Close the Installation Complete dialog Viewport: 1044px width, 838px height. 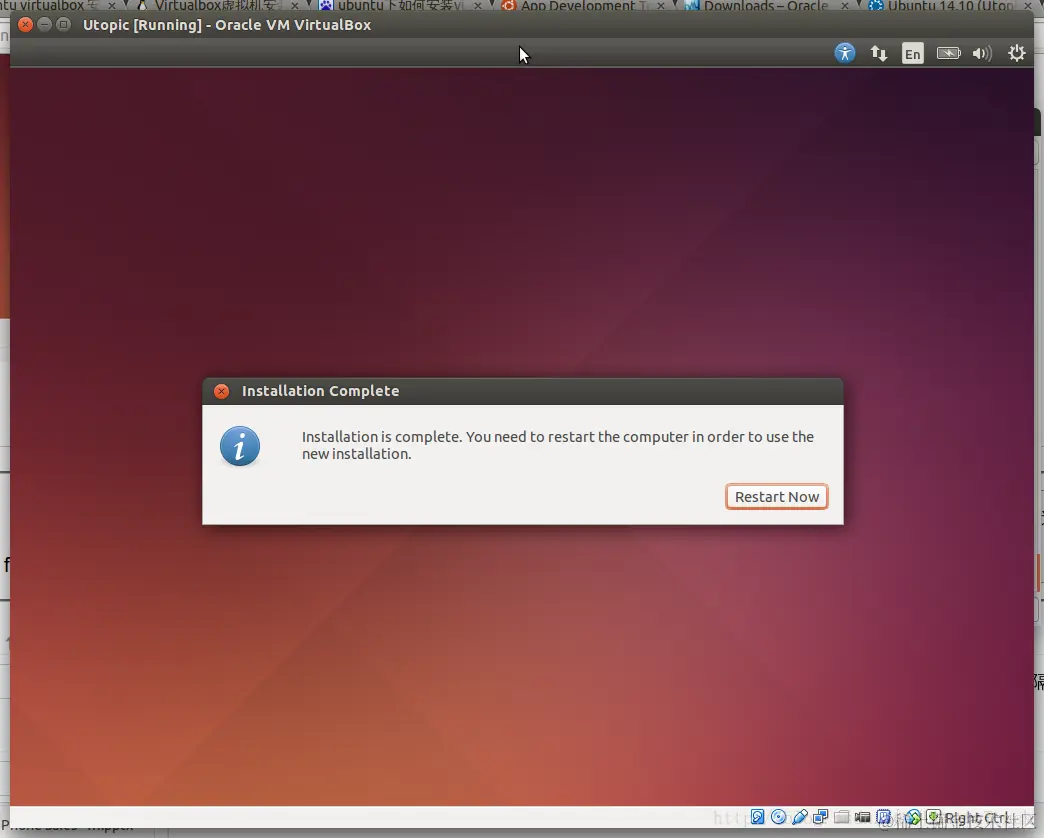pos(222,391)
